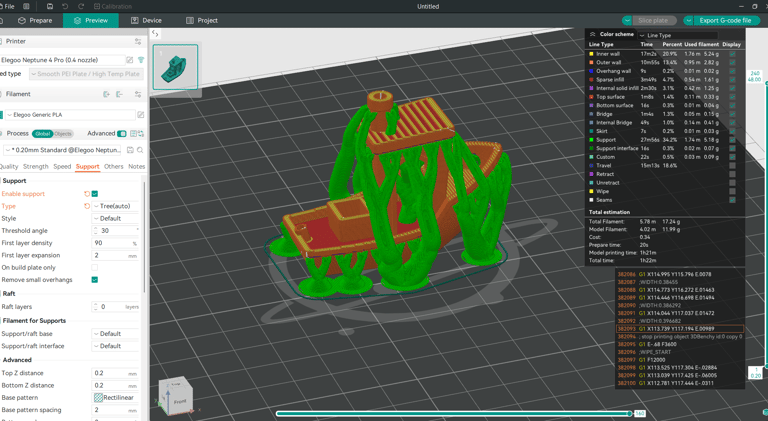Click the redo arrow icon

81,6
